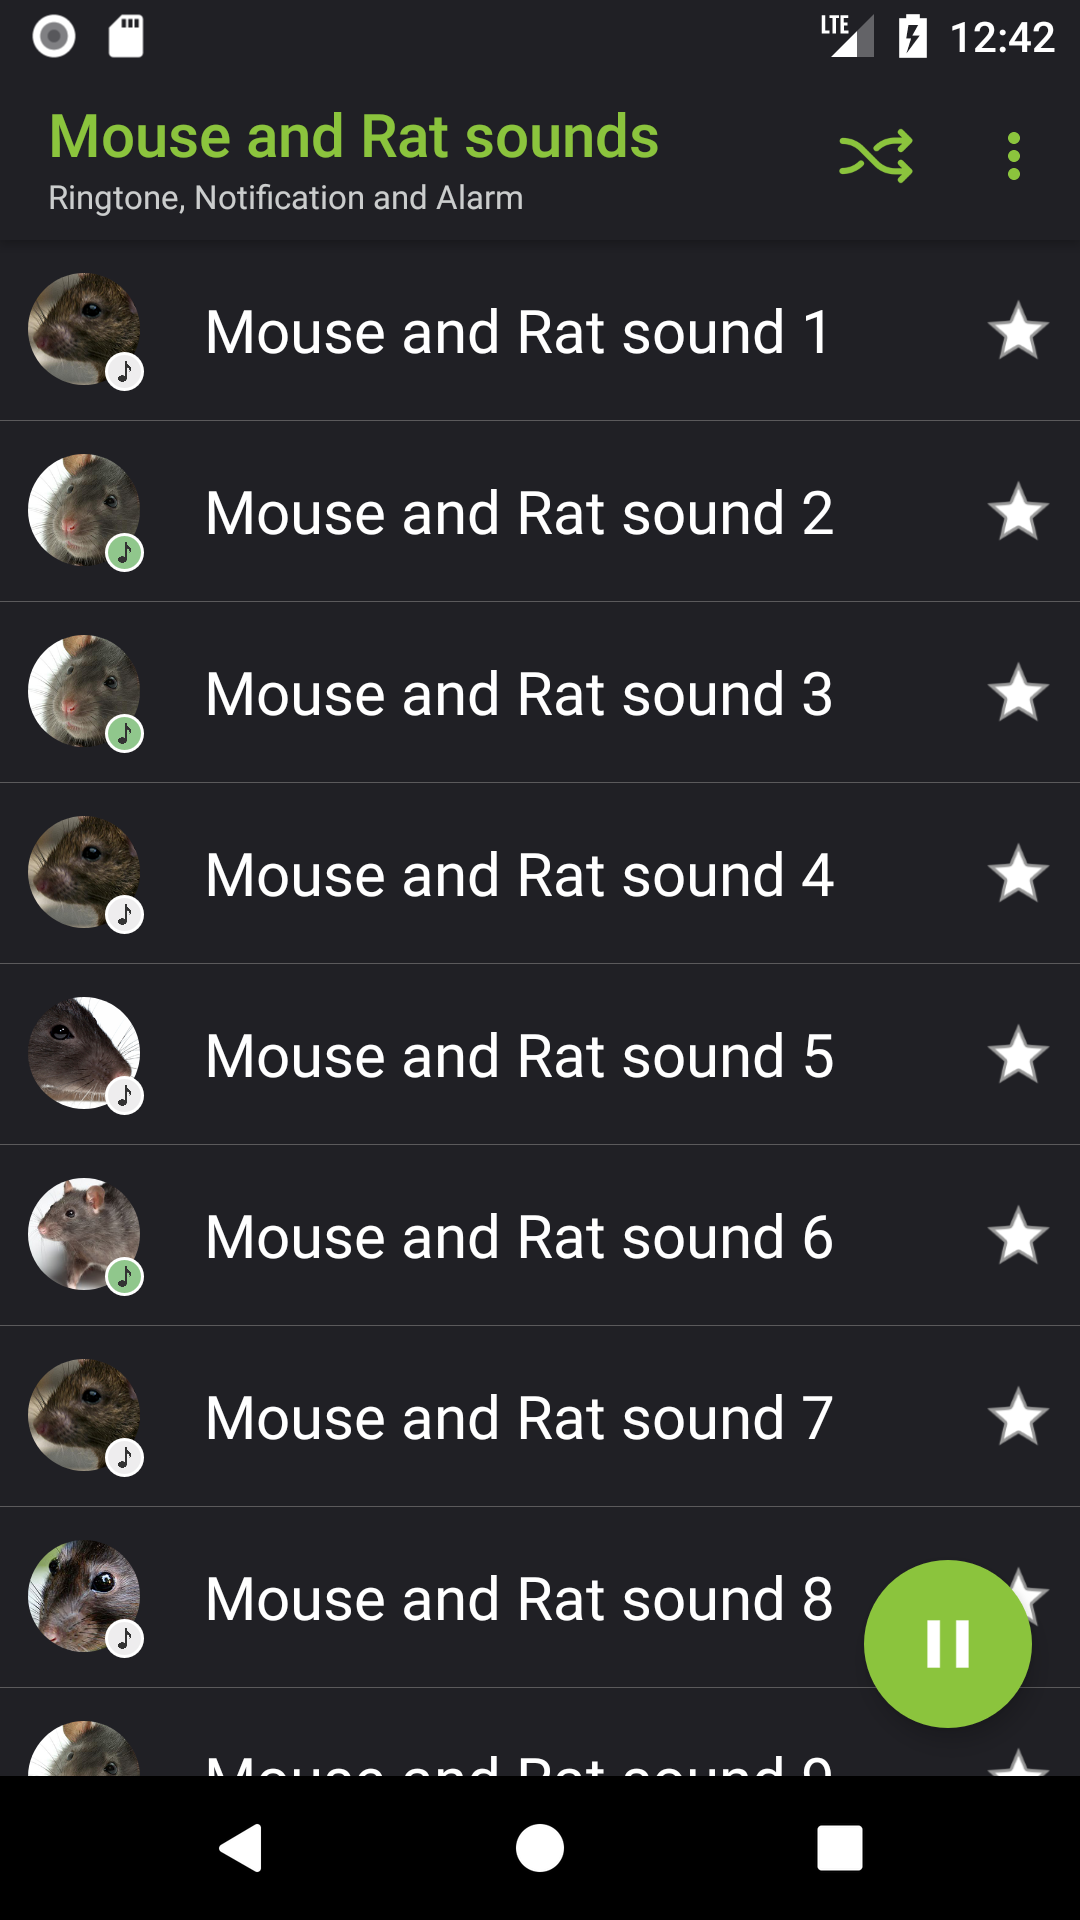Tap Android home circle button
The width and height of the screenshot is (1080, 1920).
click(540, 1847)
